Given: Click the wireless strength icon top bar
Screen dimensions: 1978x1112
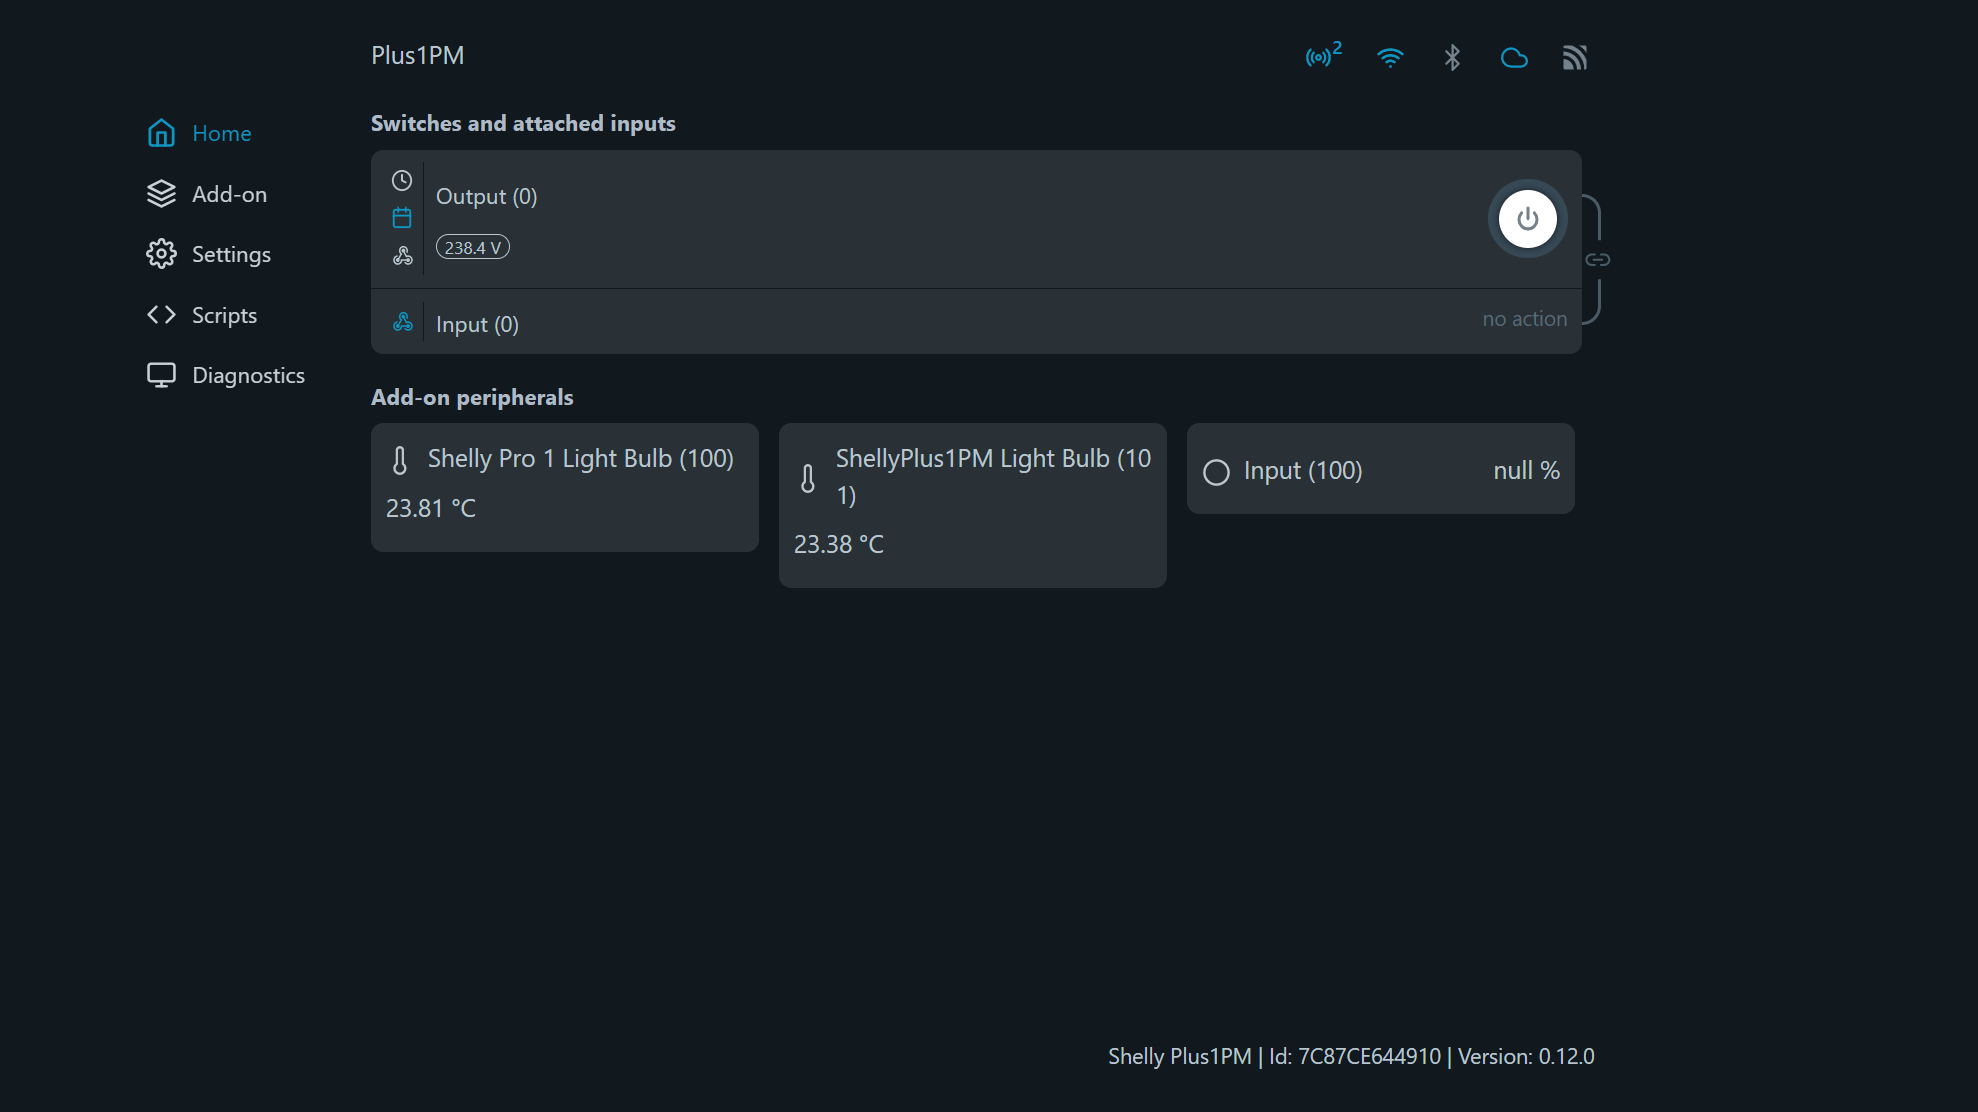Looking at the screenshot, I should click(1388, 57).
